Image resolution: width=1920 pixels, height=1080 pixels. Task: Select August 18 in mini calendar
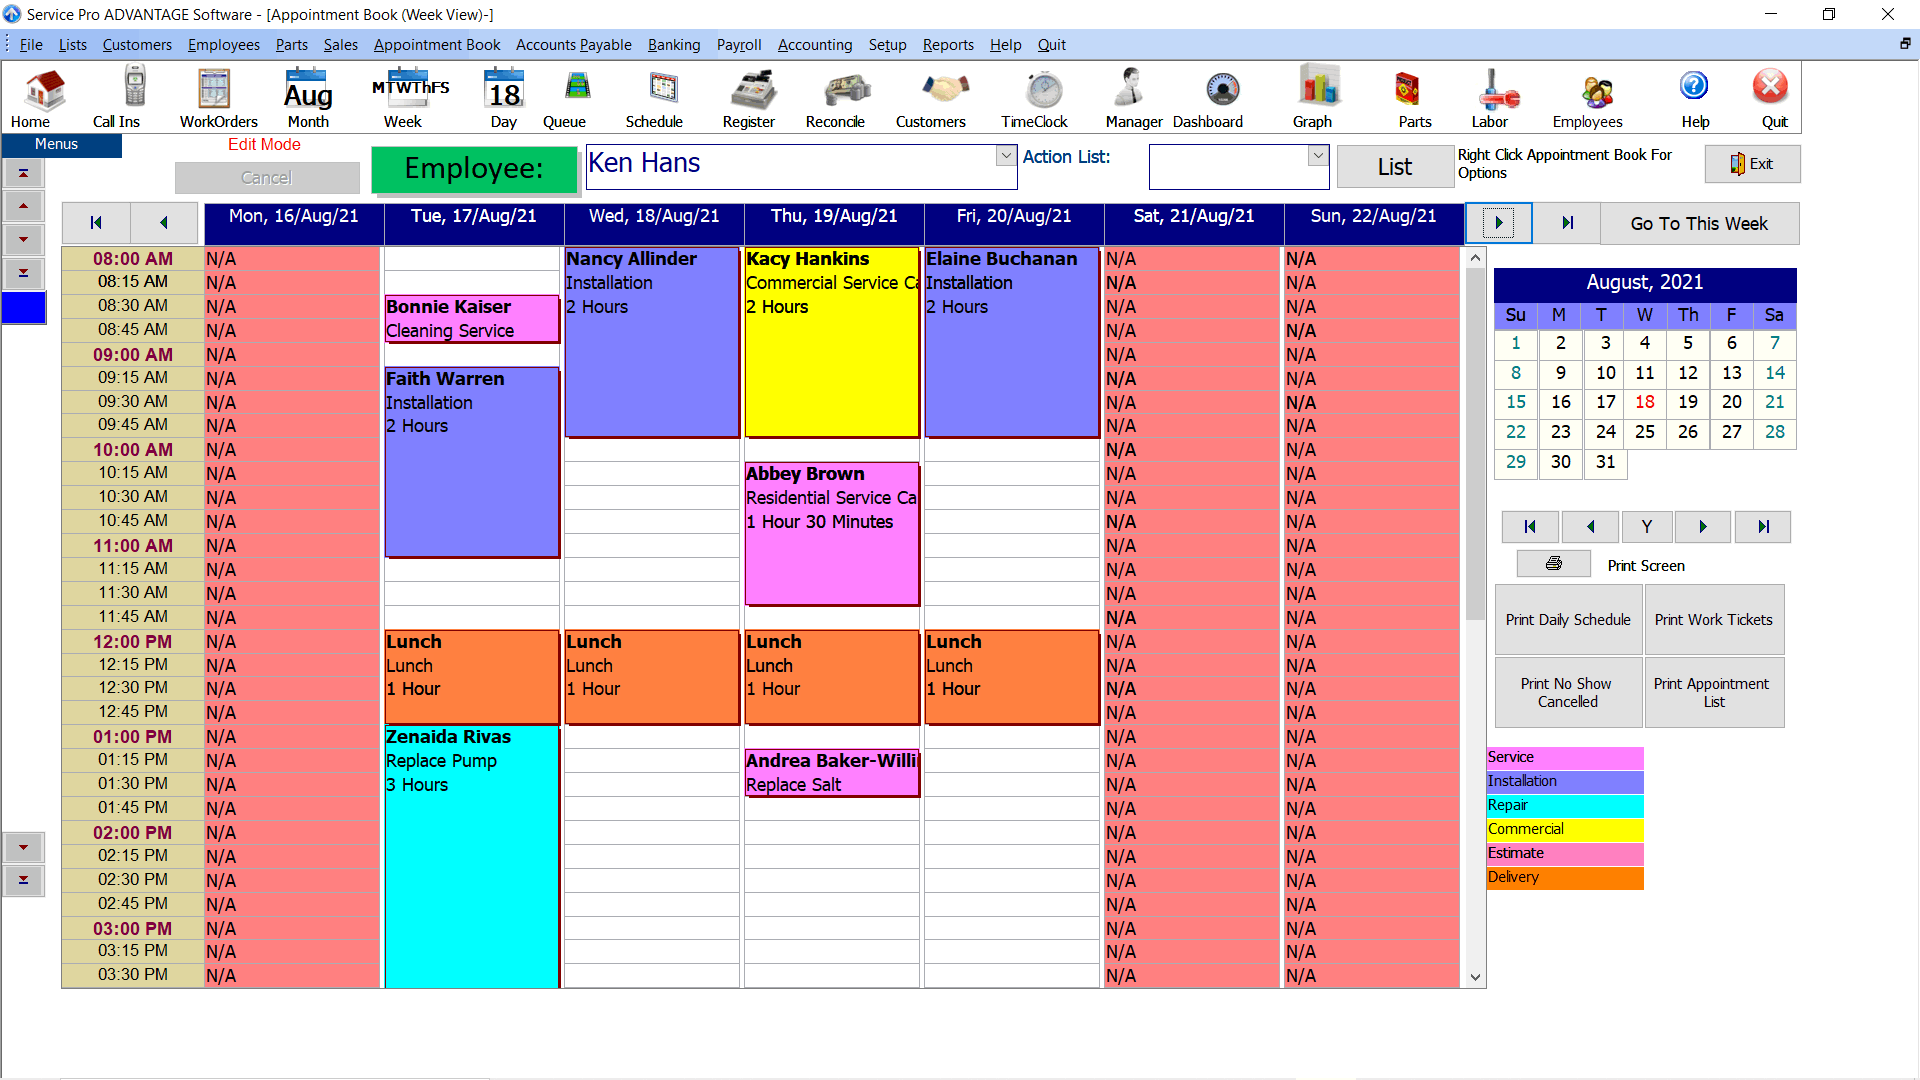1644,402
